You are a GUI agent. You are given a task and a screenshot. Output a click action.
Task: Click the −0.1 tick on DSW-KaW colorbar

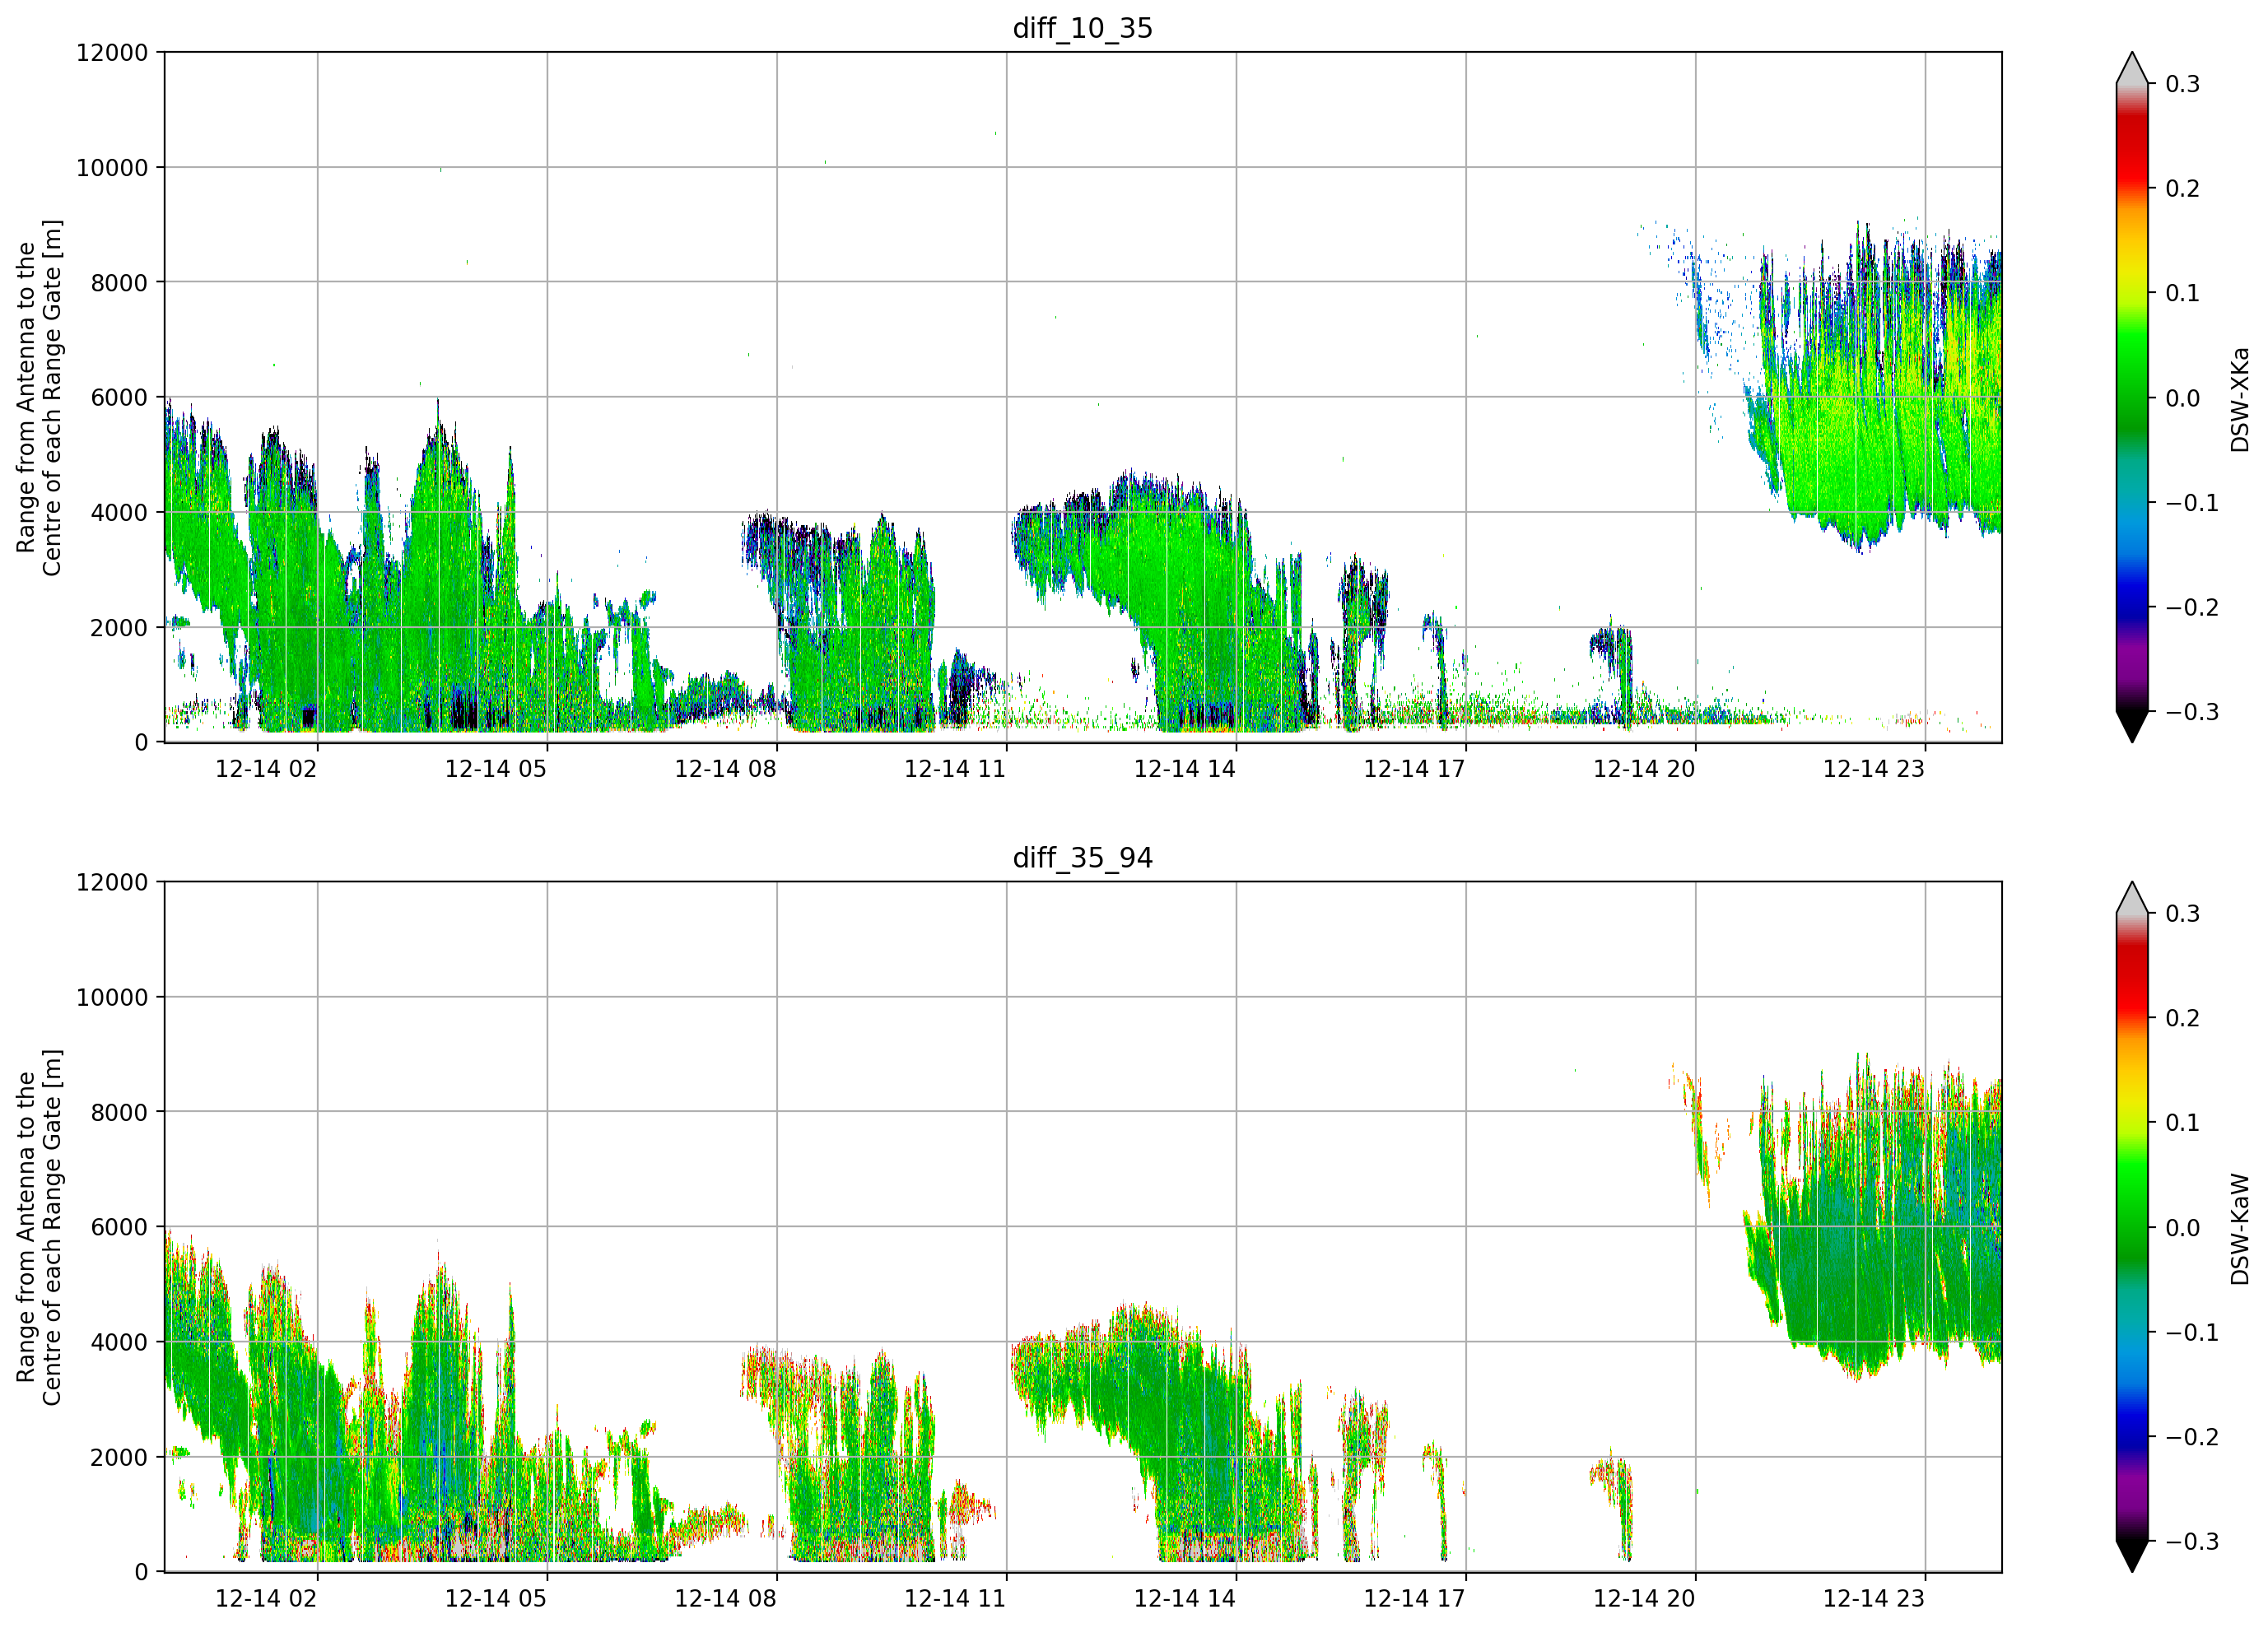(x=2192, y=1333)
